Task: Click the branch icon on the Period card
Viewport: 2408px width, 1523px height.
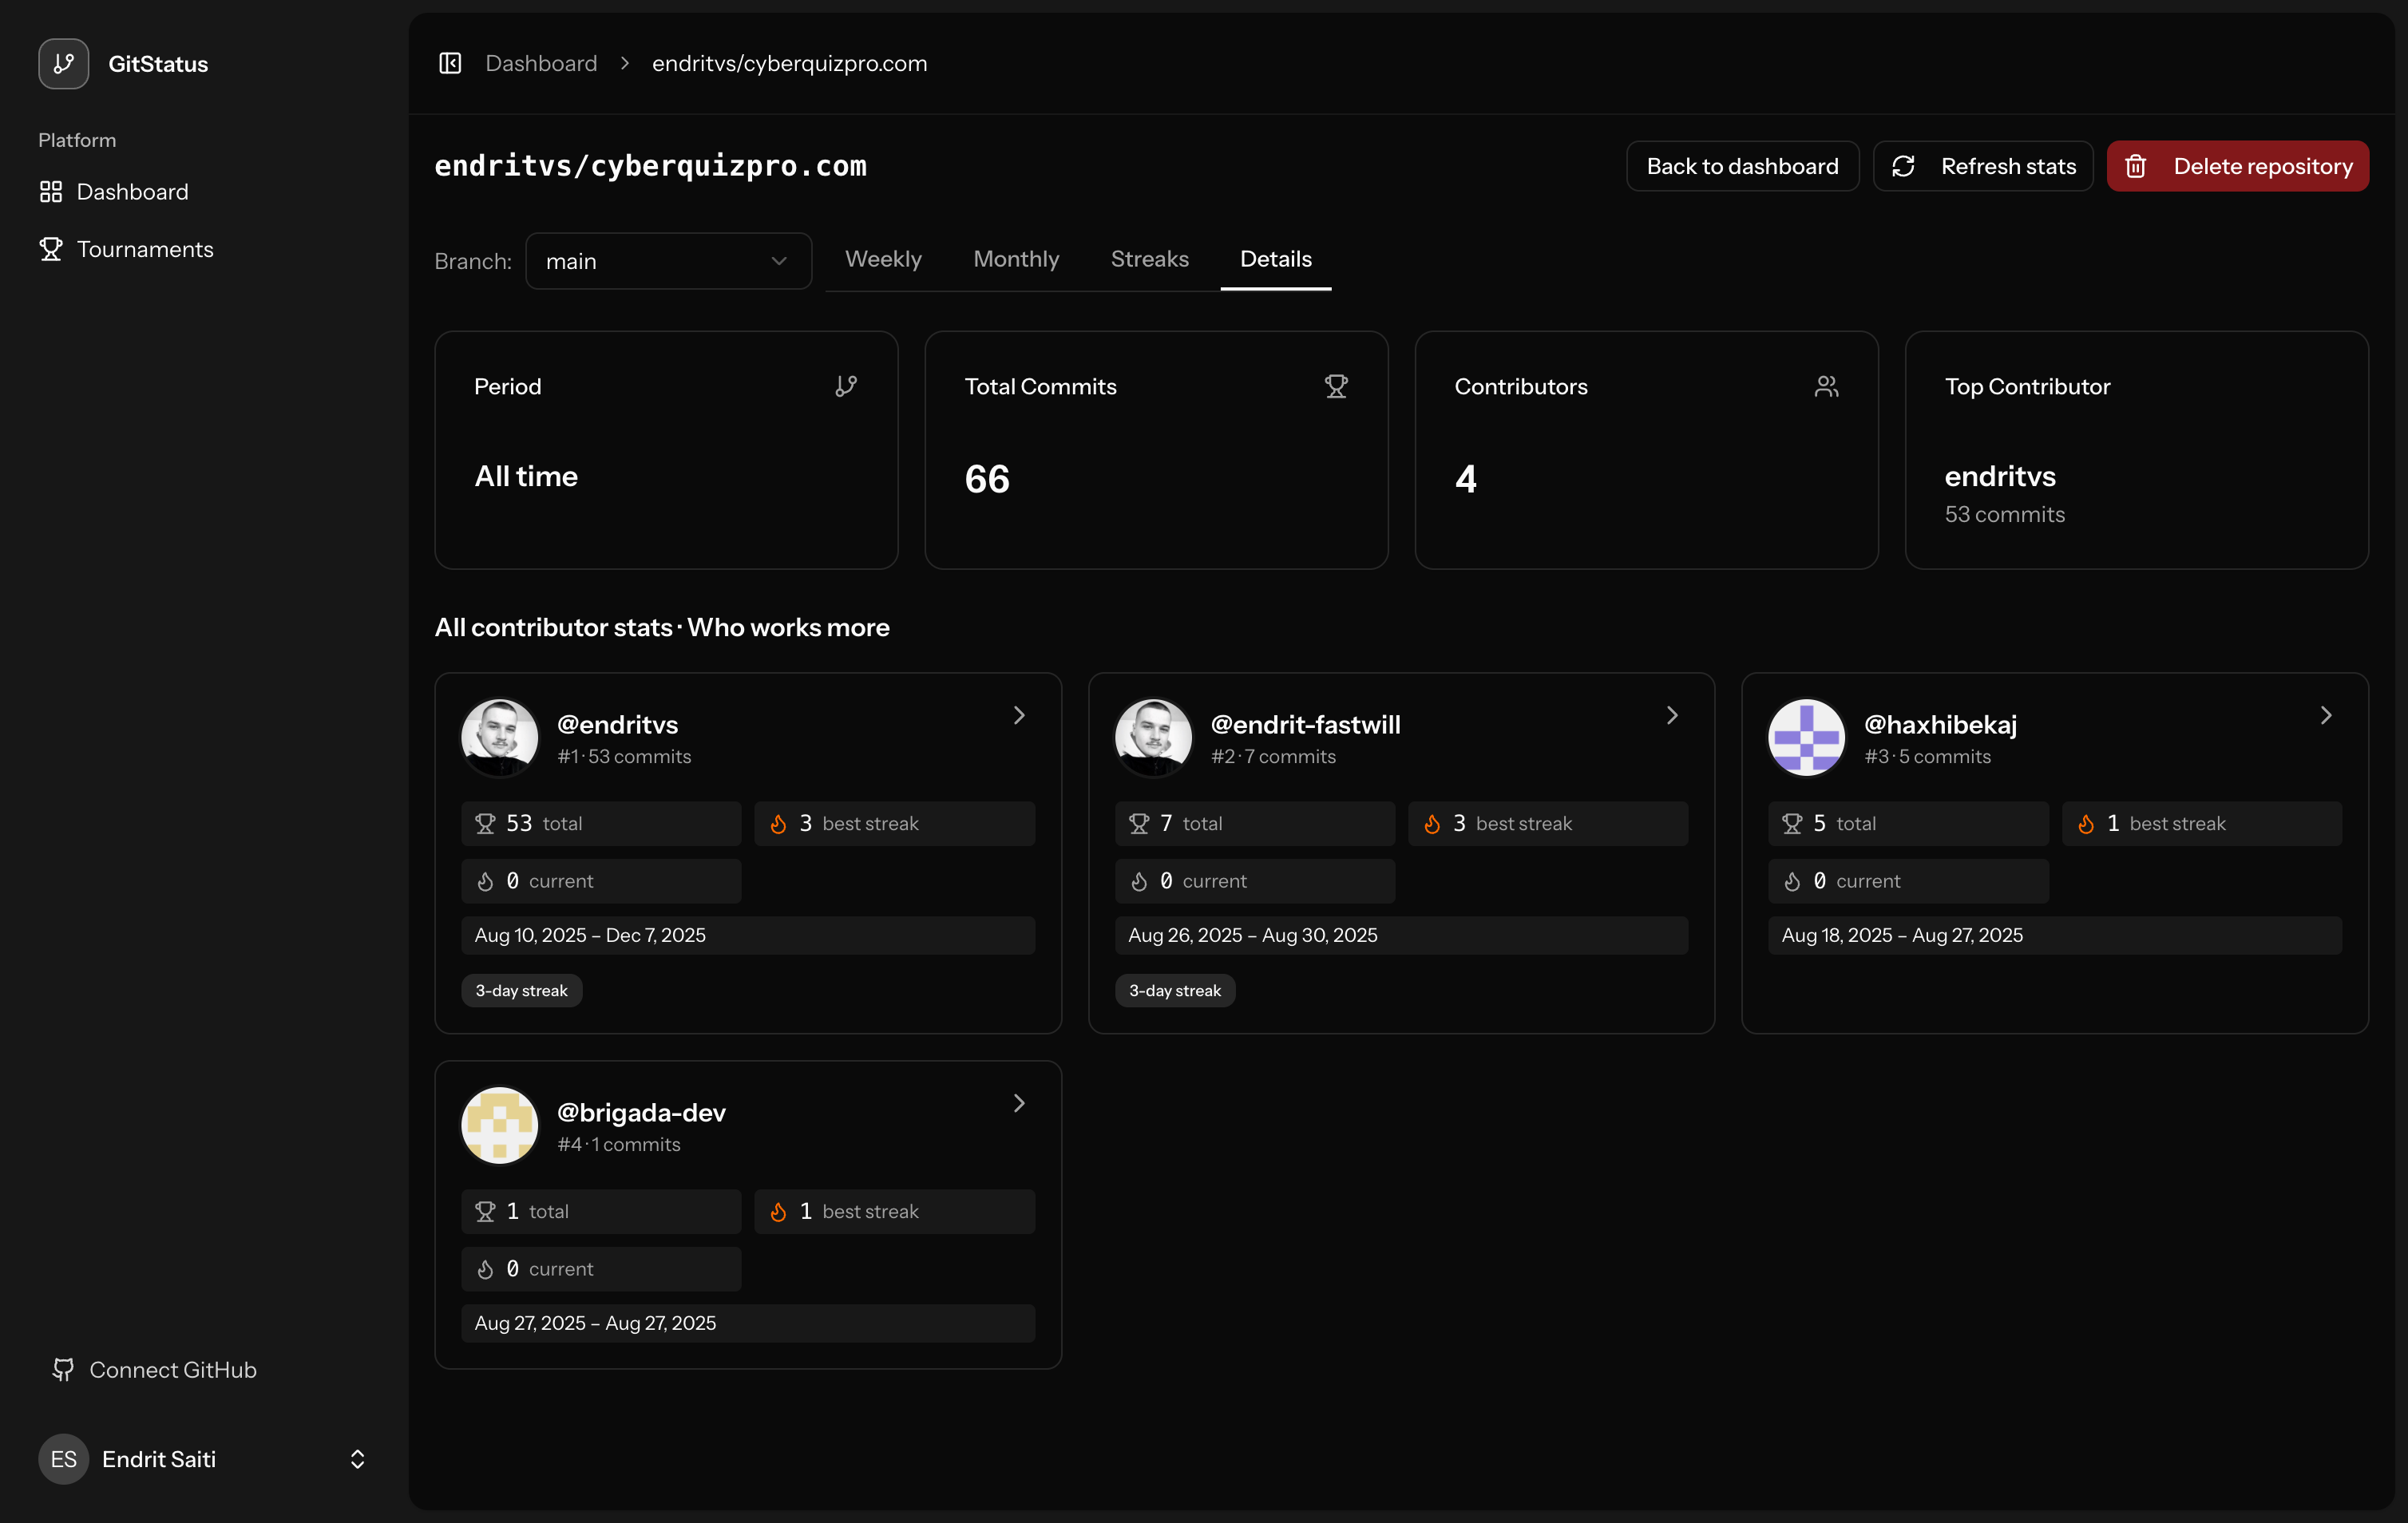Action: [847, 385]
